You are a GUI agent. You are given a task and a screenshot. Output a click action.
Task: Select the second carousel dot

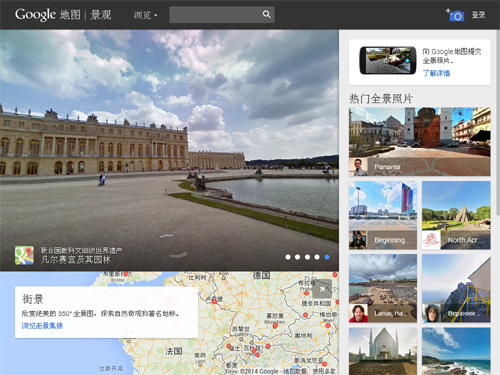point(298,257)
